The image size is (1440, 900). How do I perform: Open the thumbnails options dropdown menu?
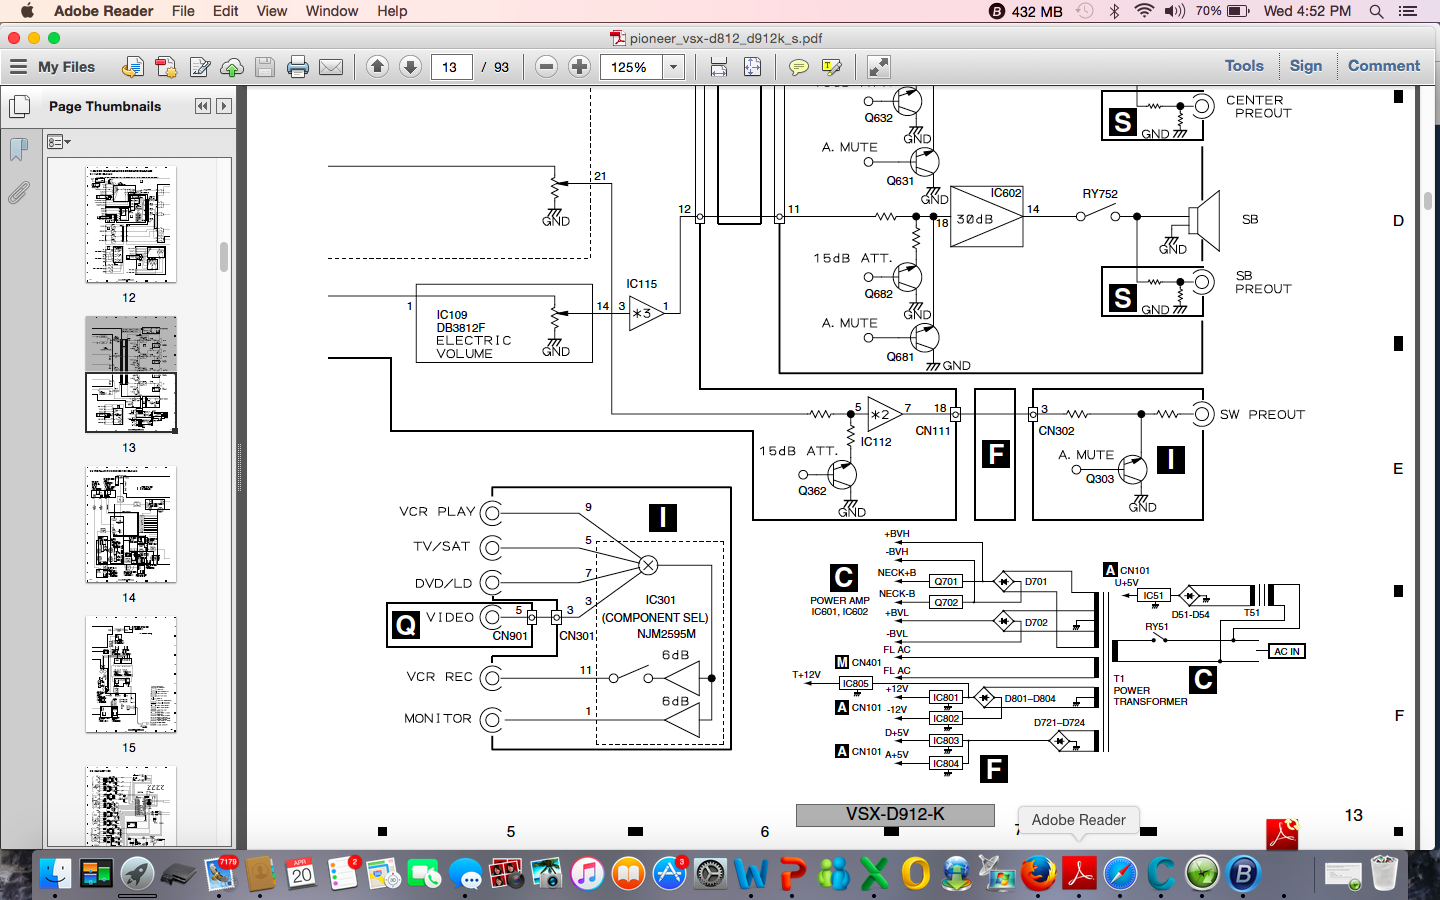point(59,142)
